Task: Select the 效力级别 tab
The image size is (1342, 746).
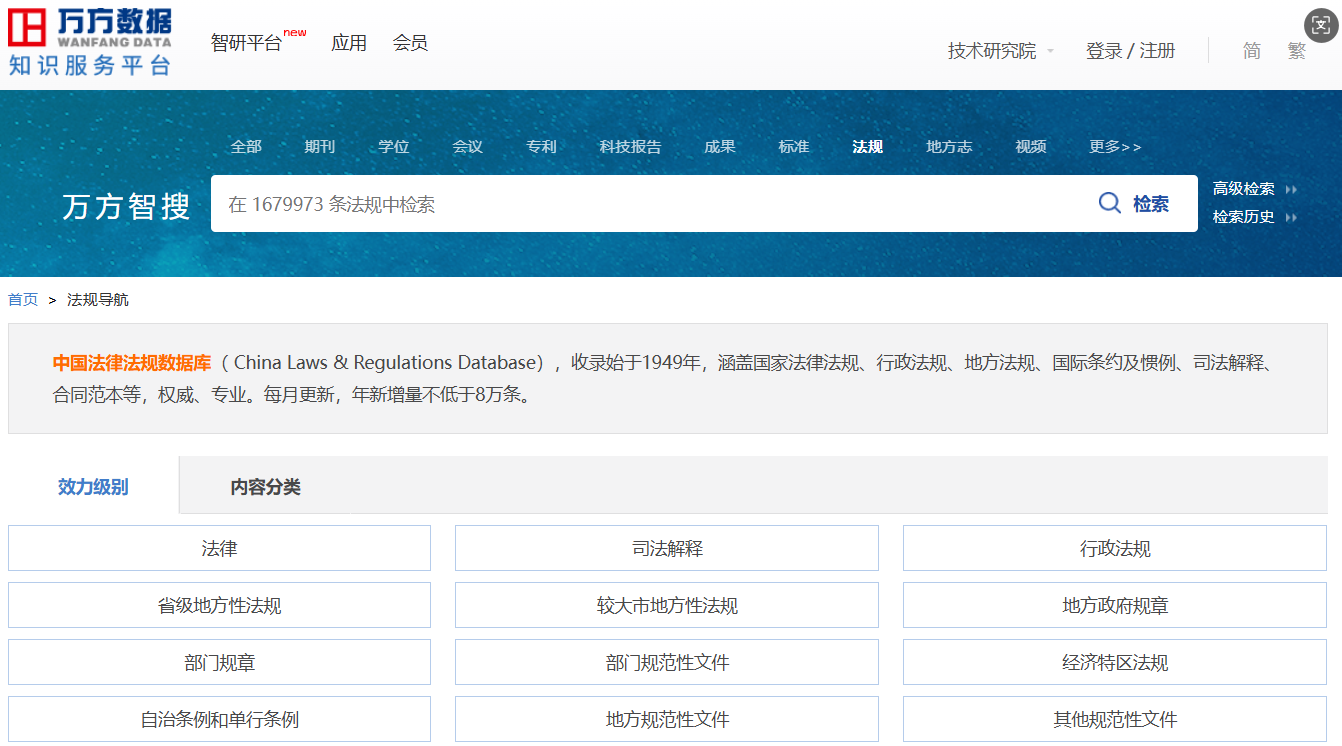Action: point(93,487)
